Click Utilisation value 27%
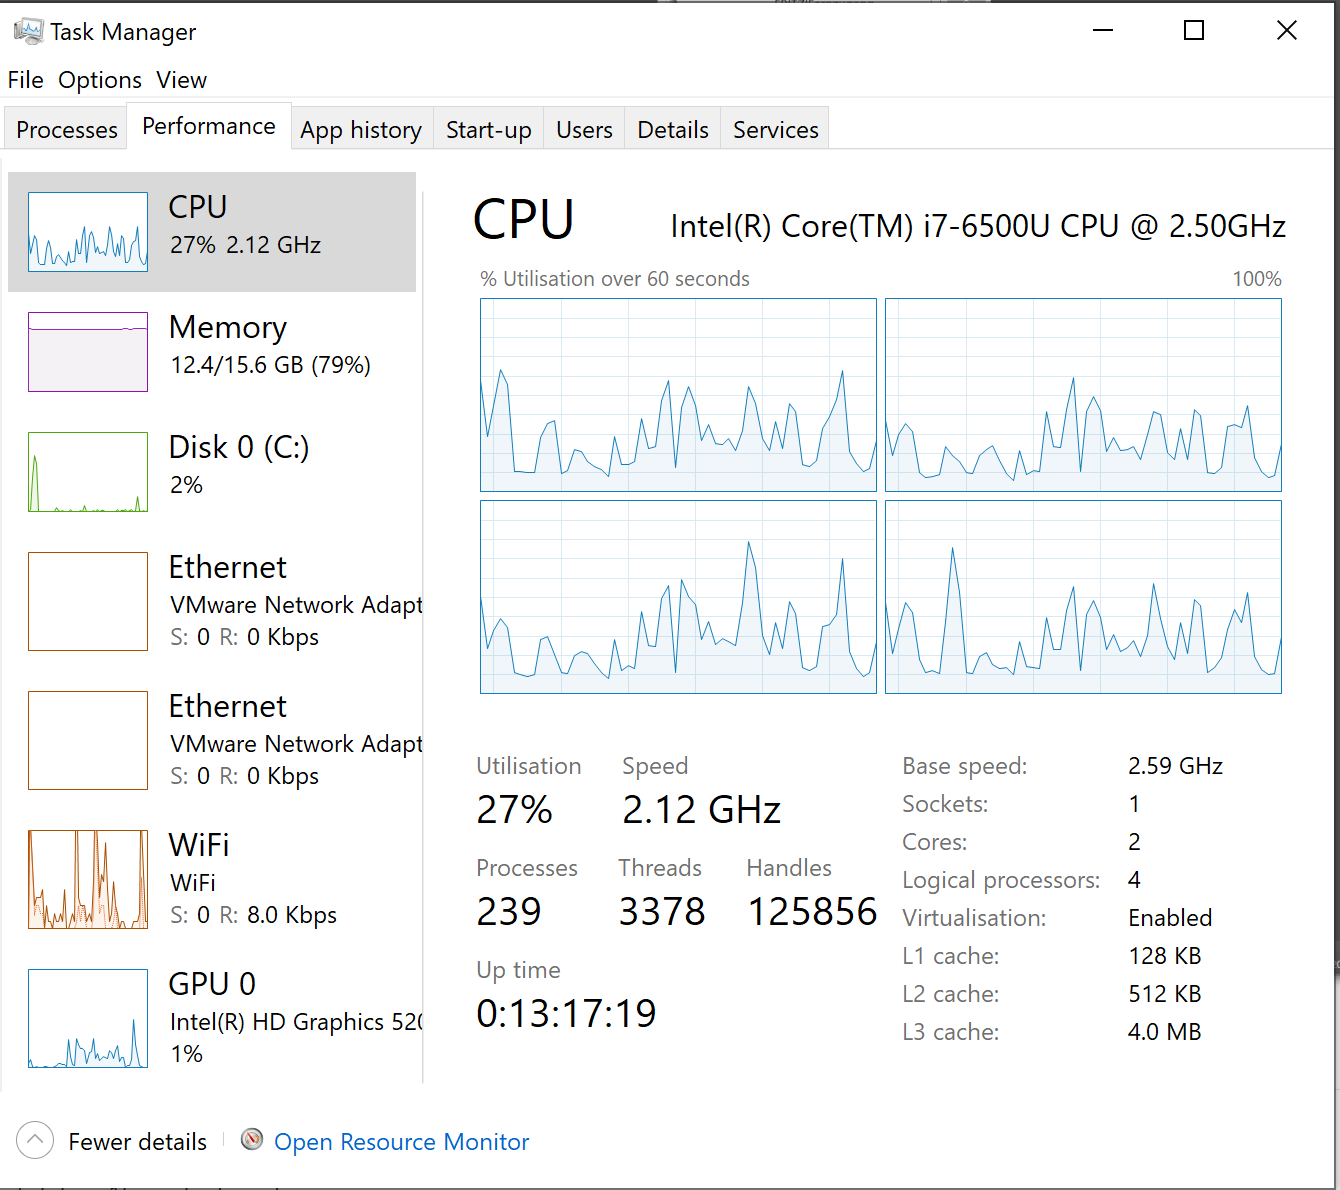This screenshot has height=1190, width=1340. tap(514, 810)
